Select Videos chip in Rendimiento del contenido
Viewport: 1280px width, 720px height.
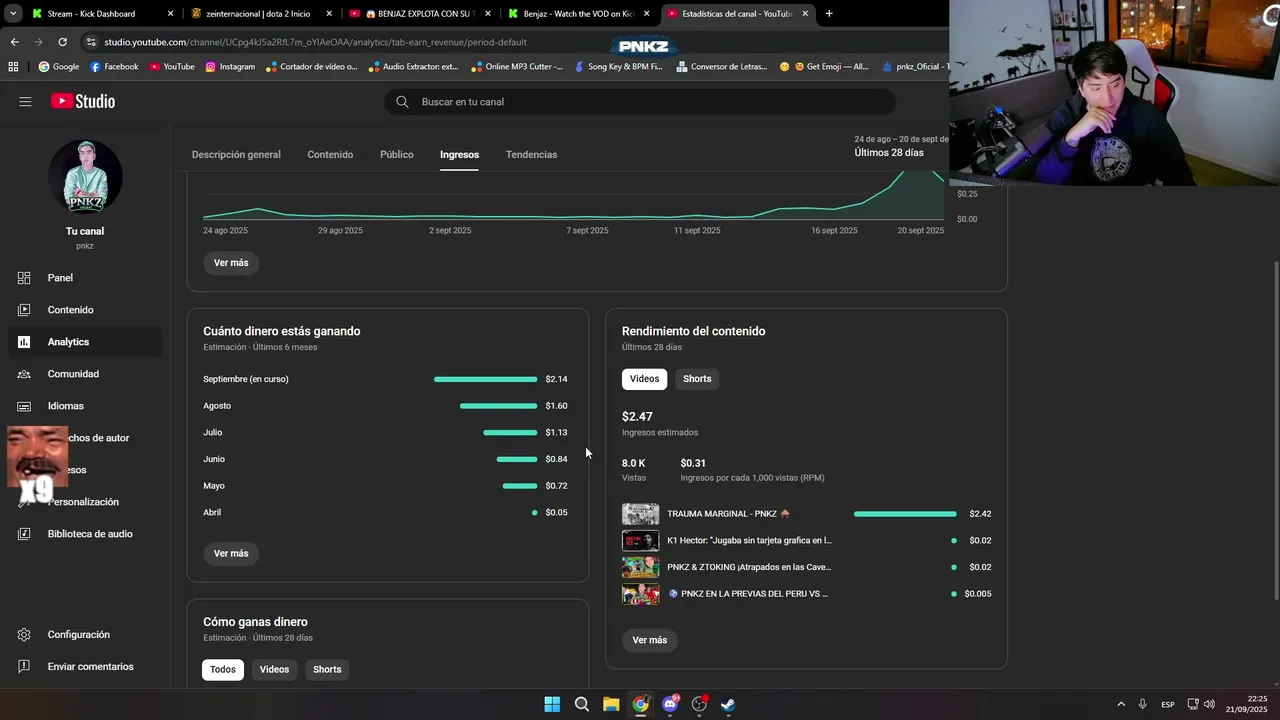click(x=644, y=379)
